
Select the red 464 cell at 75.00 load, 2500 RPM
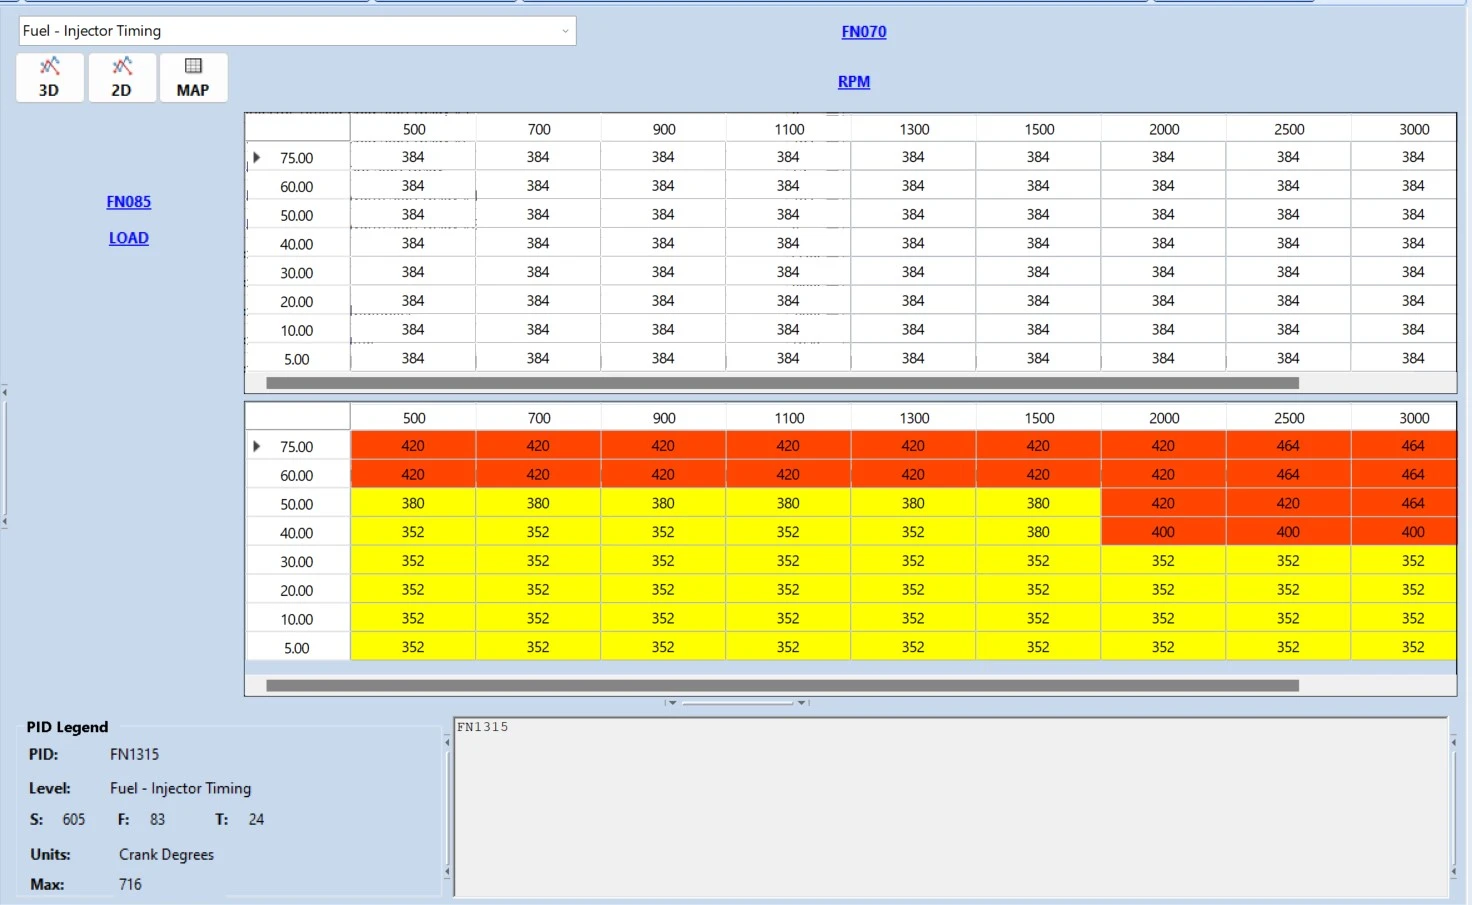pos(1288,446)
